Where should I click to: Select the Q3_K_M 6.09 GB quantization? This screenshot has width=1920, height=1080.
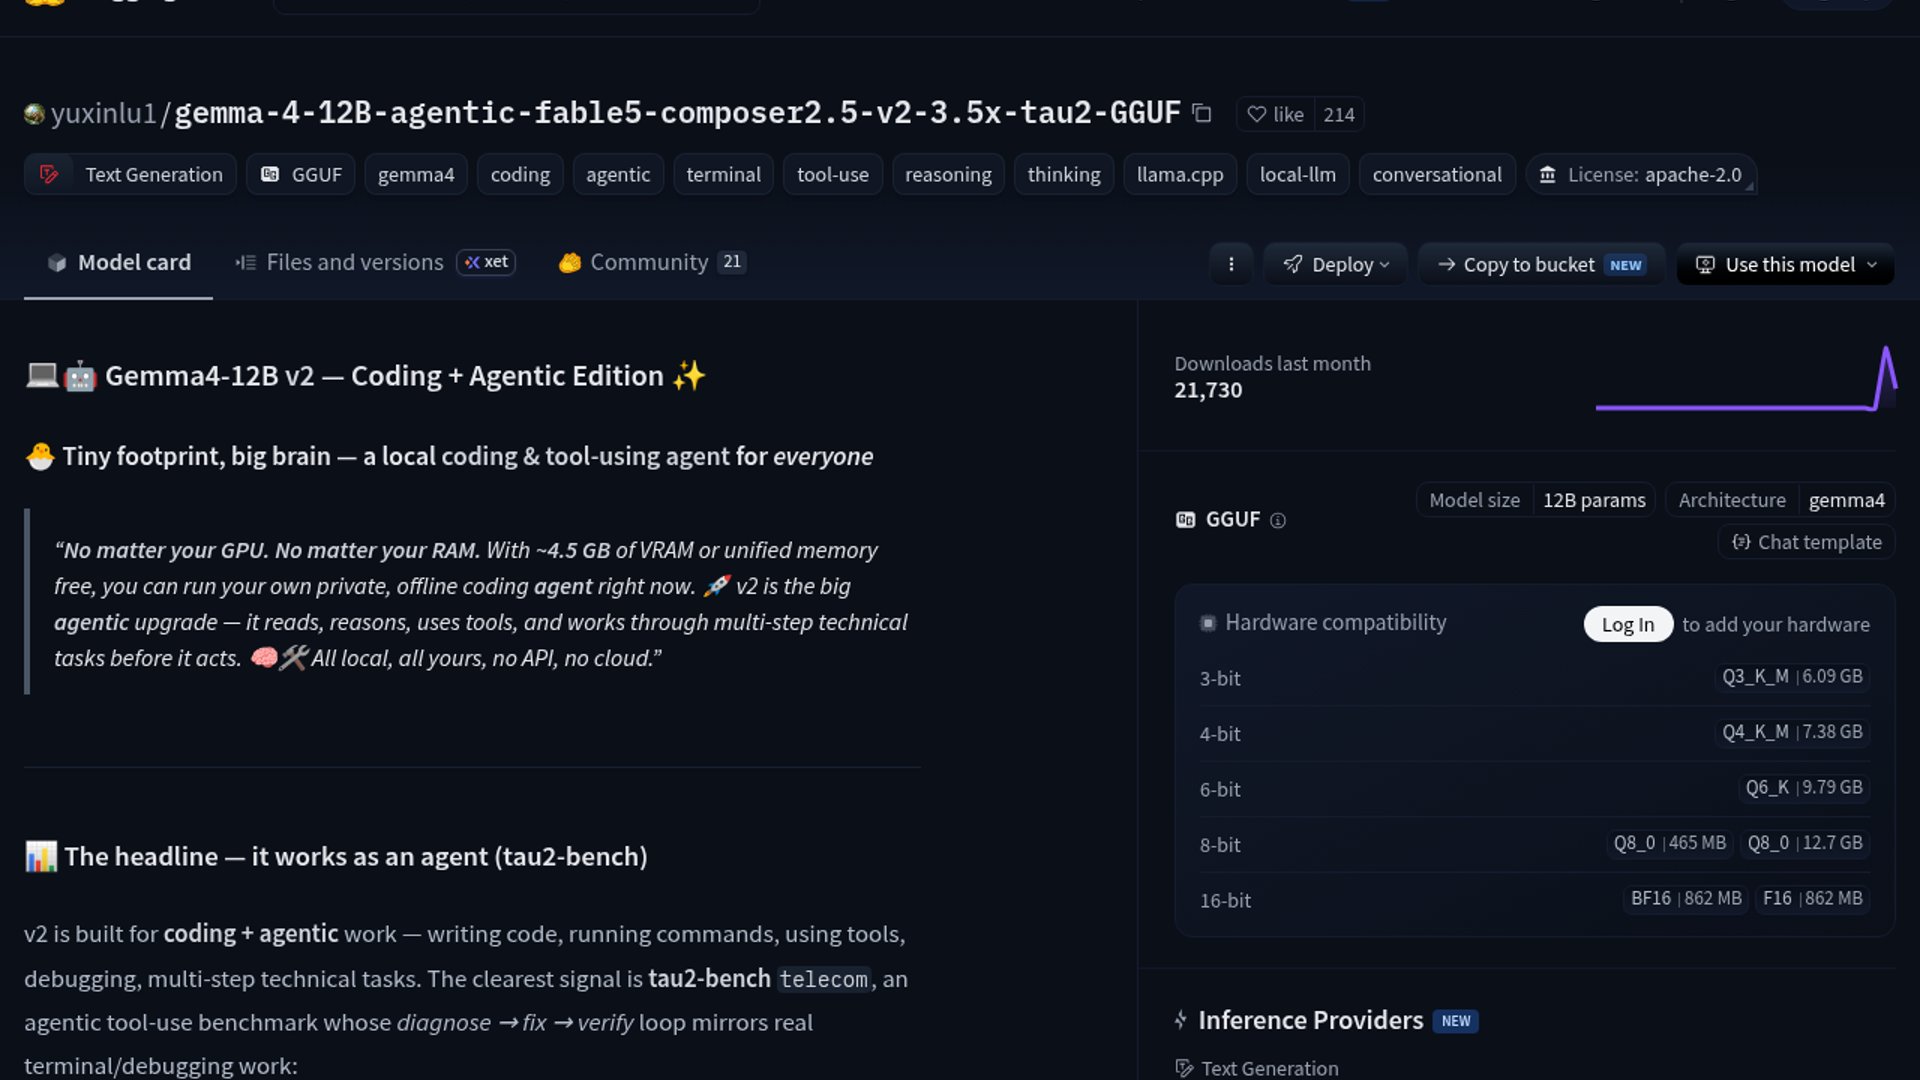(1792, 676)
